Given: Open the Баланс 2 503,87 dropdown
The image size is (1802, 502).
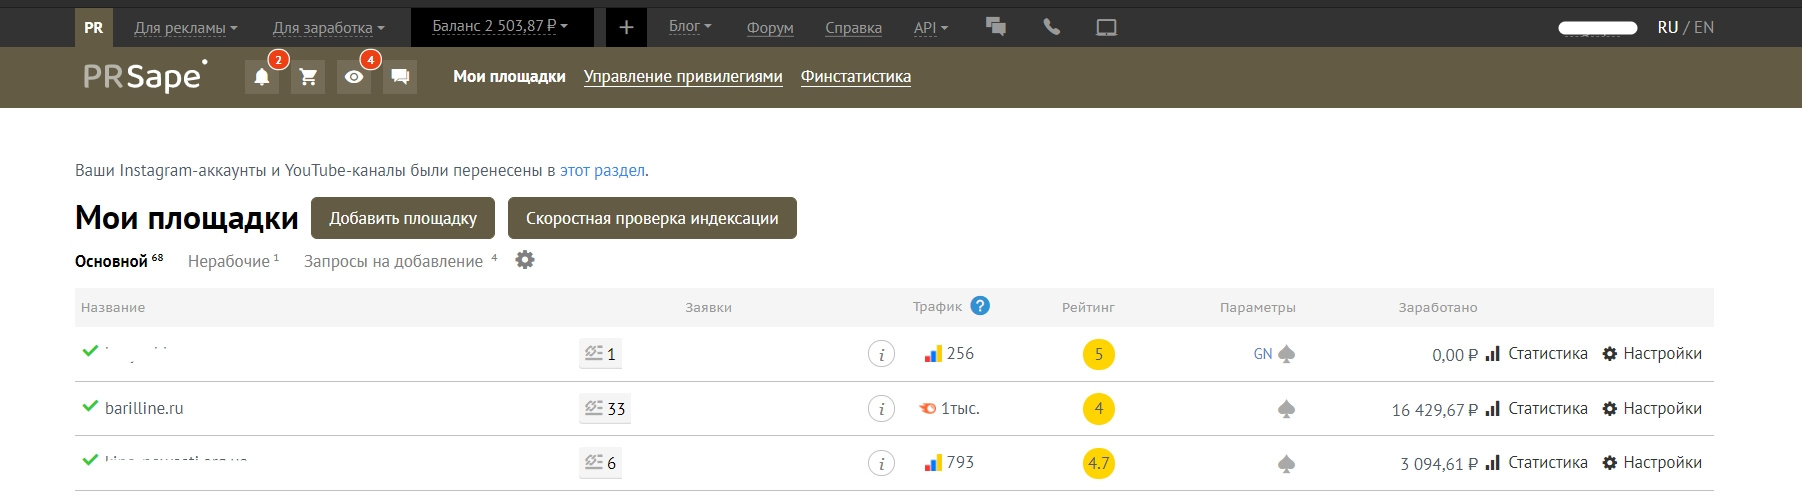Looking at the screenshot, I should (500, 27).
